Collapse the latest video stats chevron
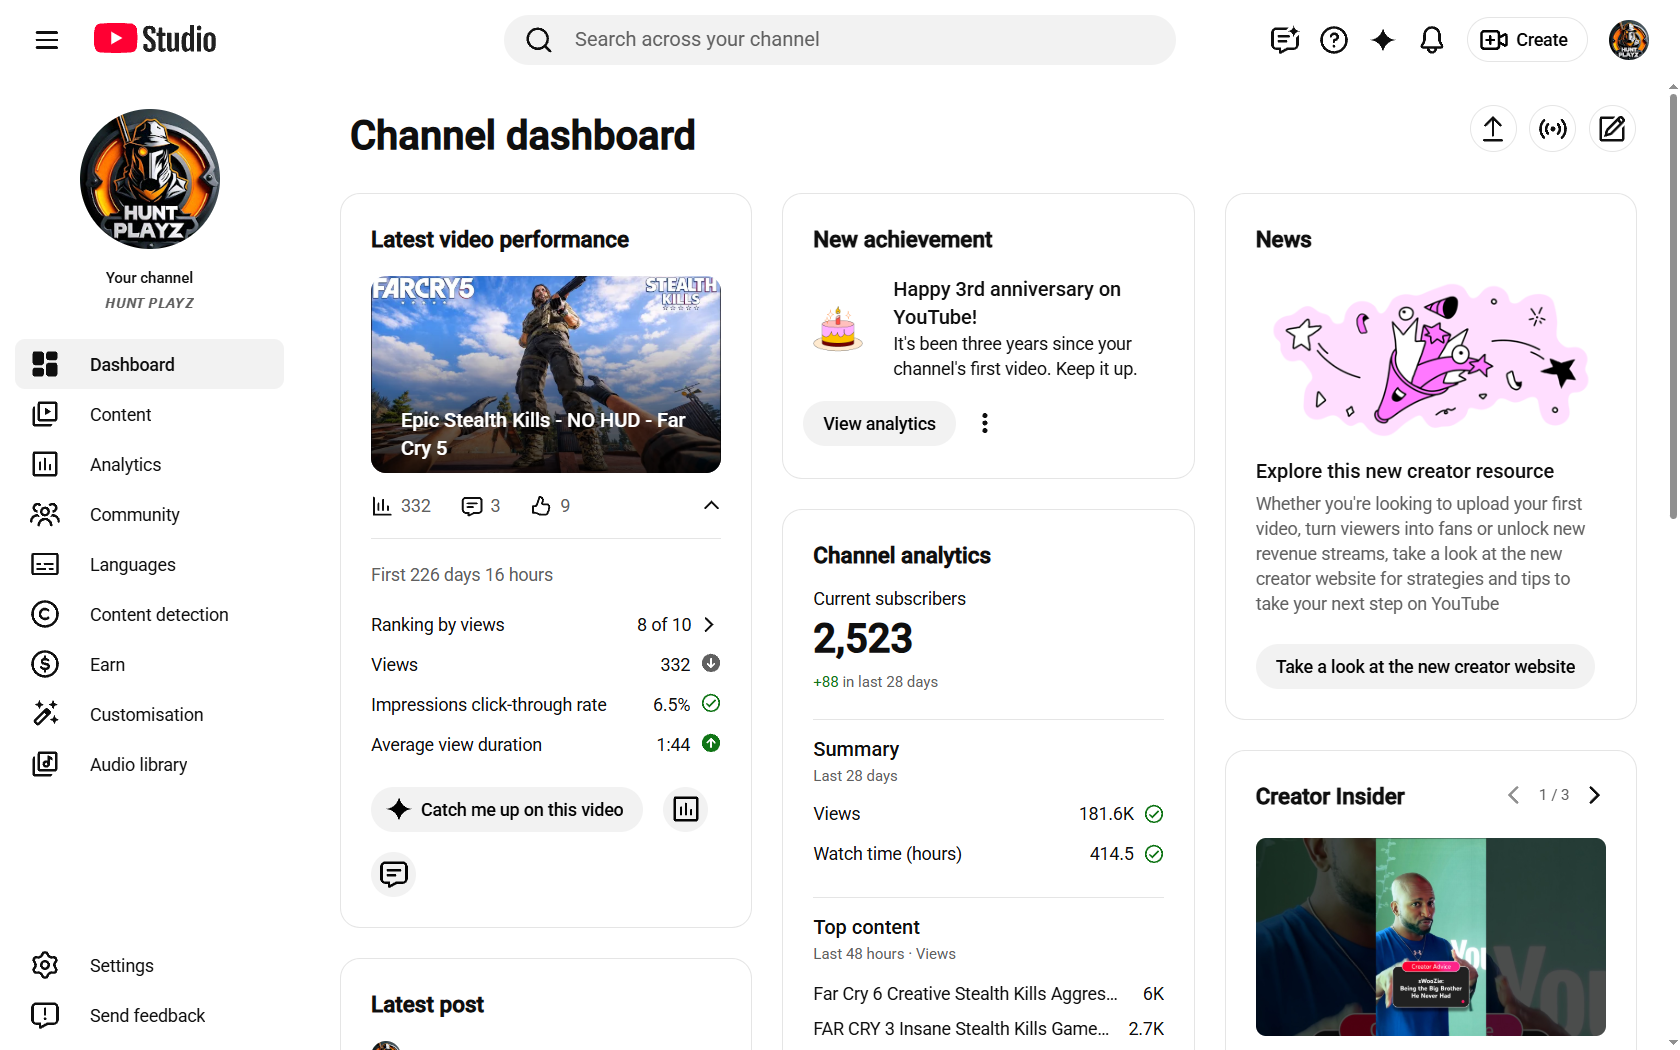This screenshot has width=1680, height=1050. [711, 505]
